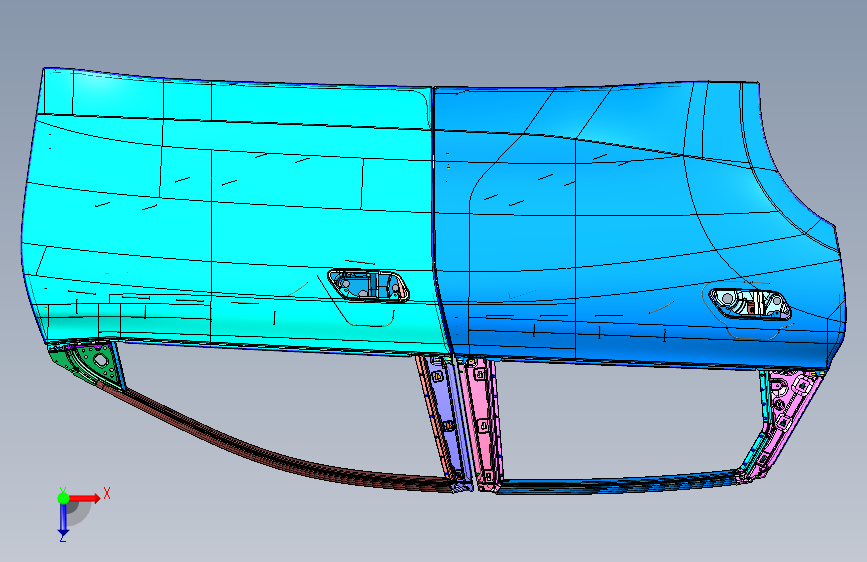Pick the front door handle recess

coord(368,285)
